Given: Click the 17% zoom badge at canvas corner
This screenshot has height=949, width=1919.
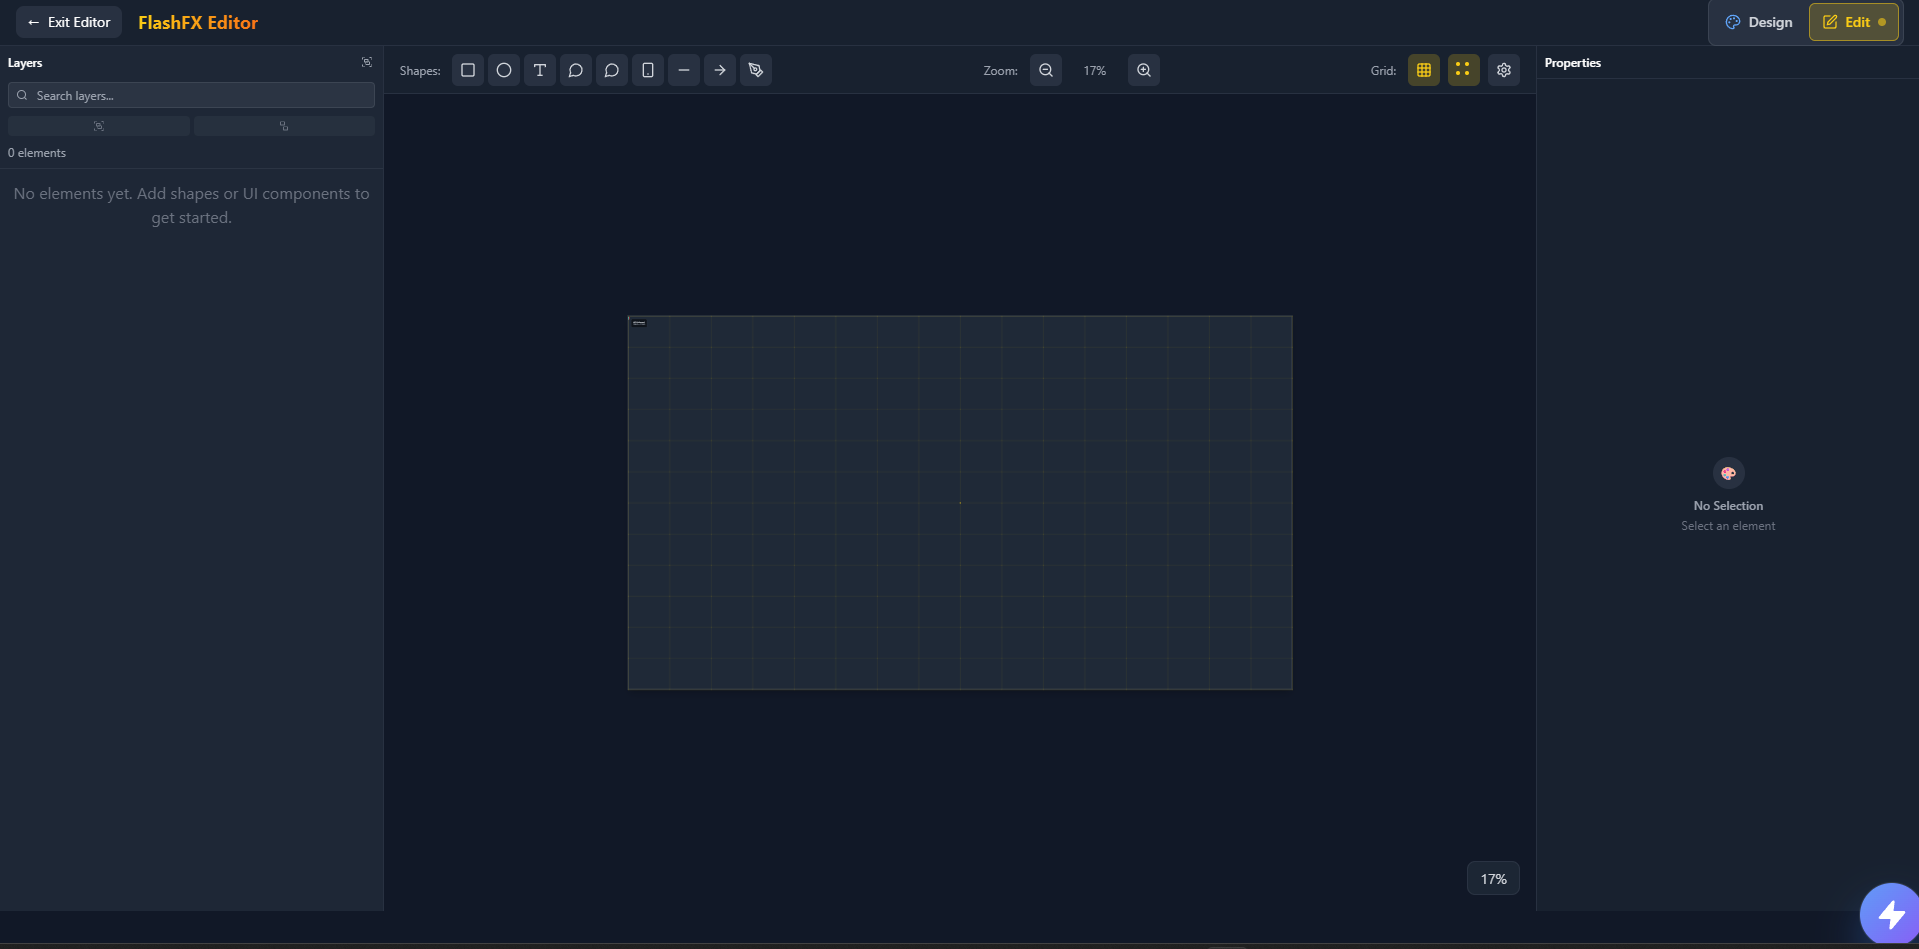Looking at the screenshot, I should pos(1493,879).
